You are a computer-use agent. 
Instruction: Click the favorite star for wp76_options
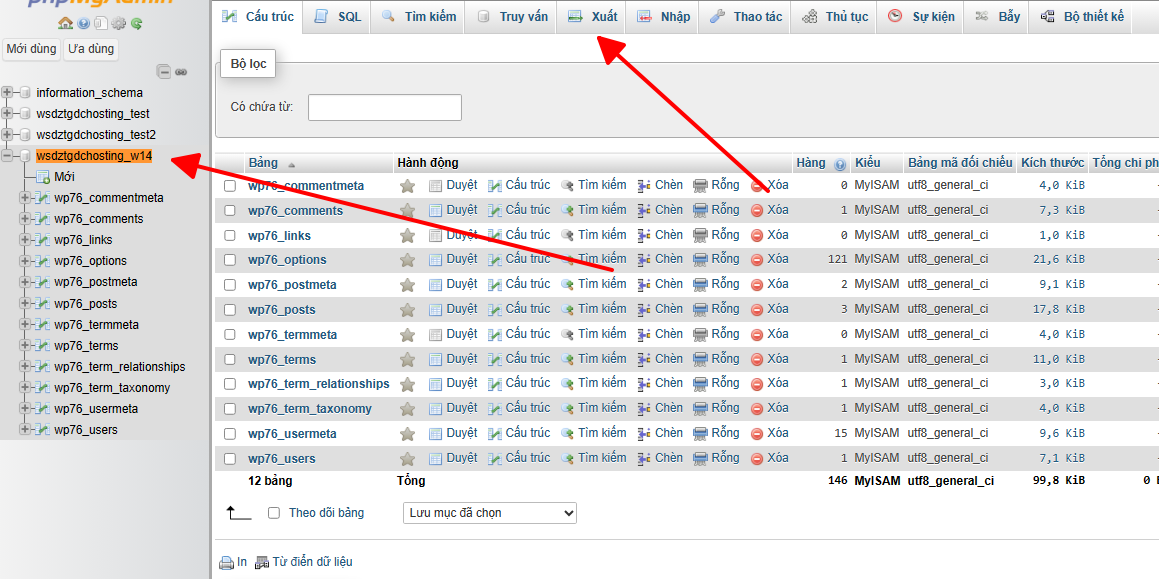[407, 260]
